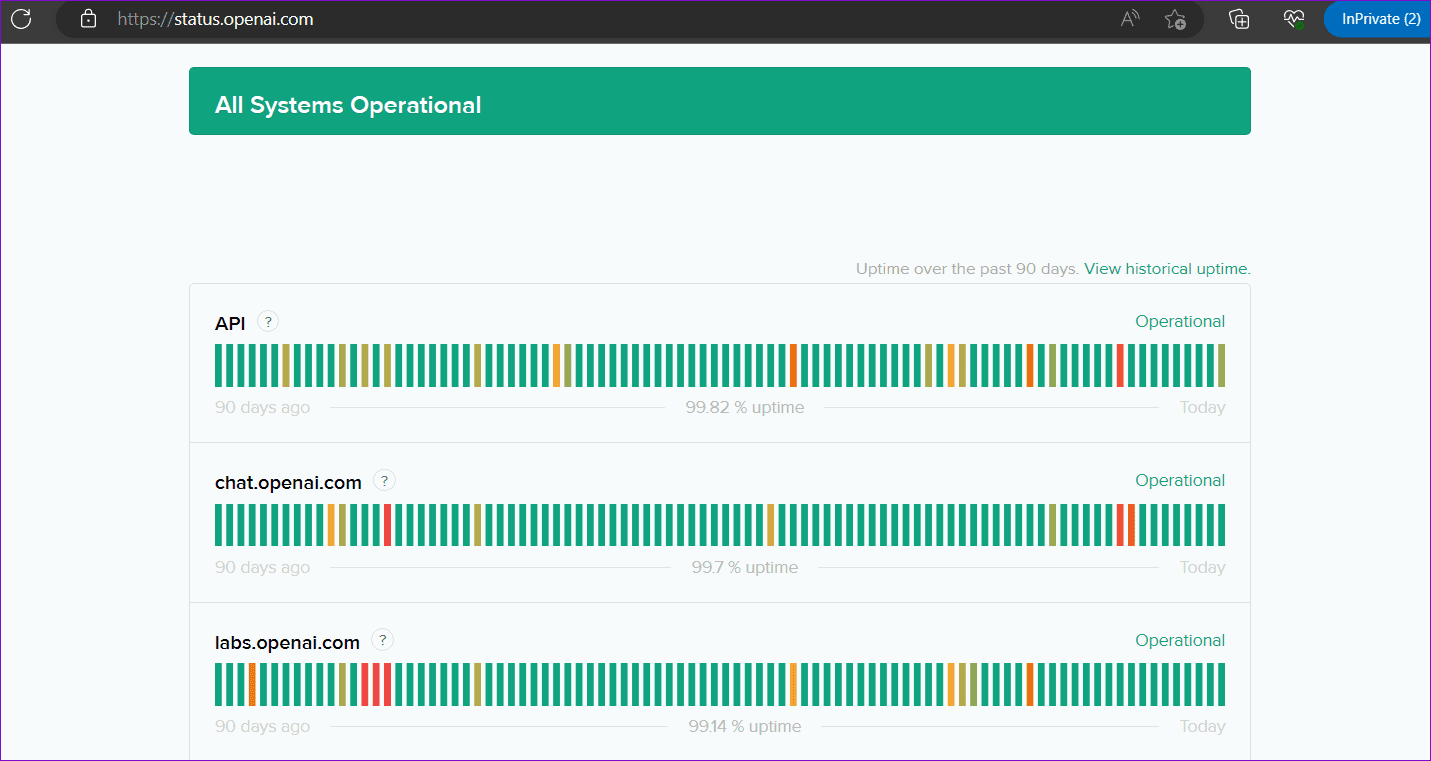
Task: Select first bar in labs.openai.com uptime
Action: coord(219,684)
